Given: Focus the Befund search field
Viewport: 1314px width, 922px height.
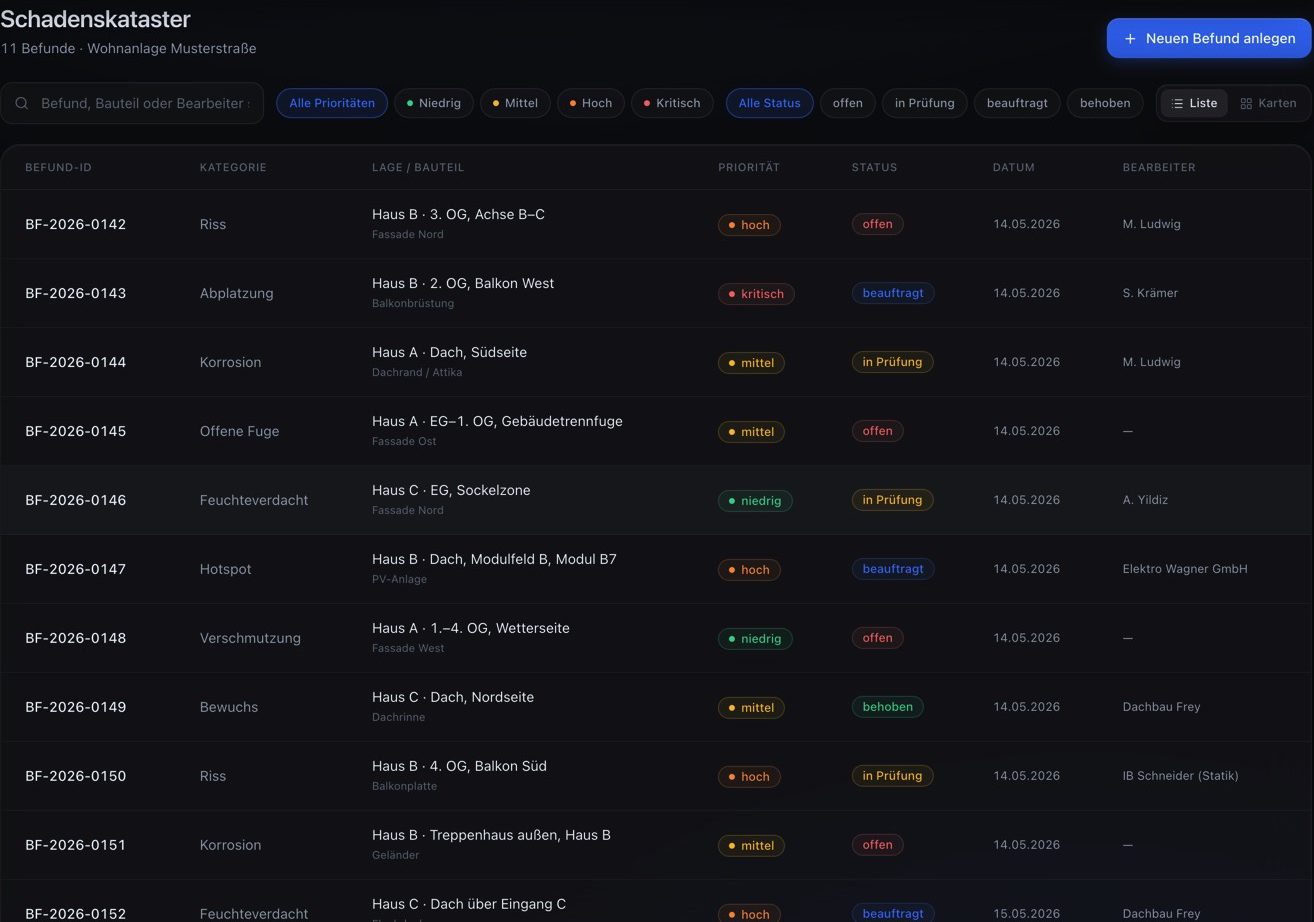Looking at the screenshot, I should pyautogui.click(x=132, y=103).
